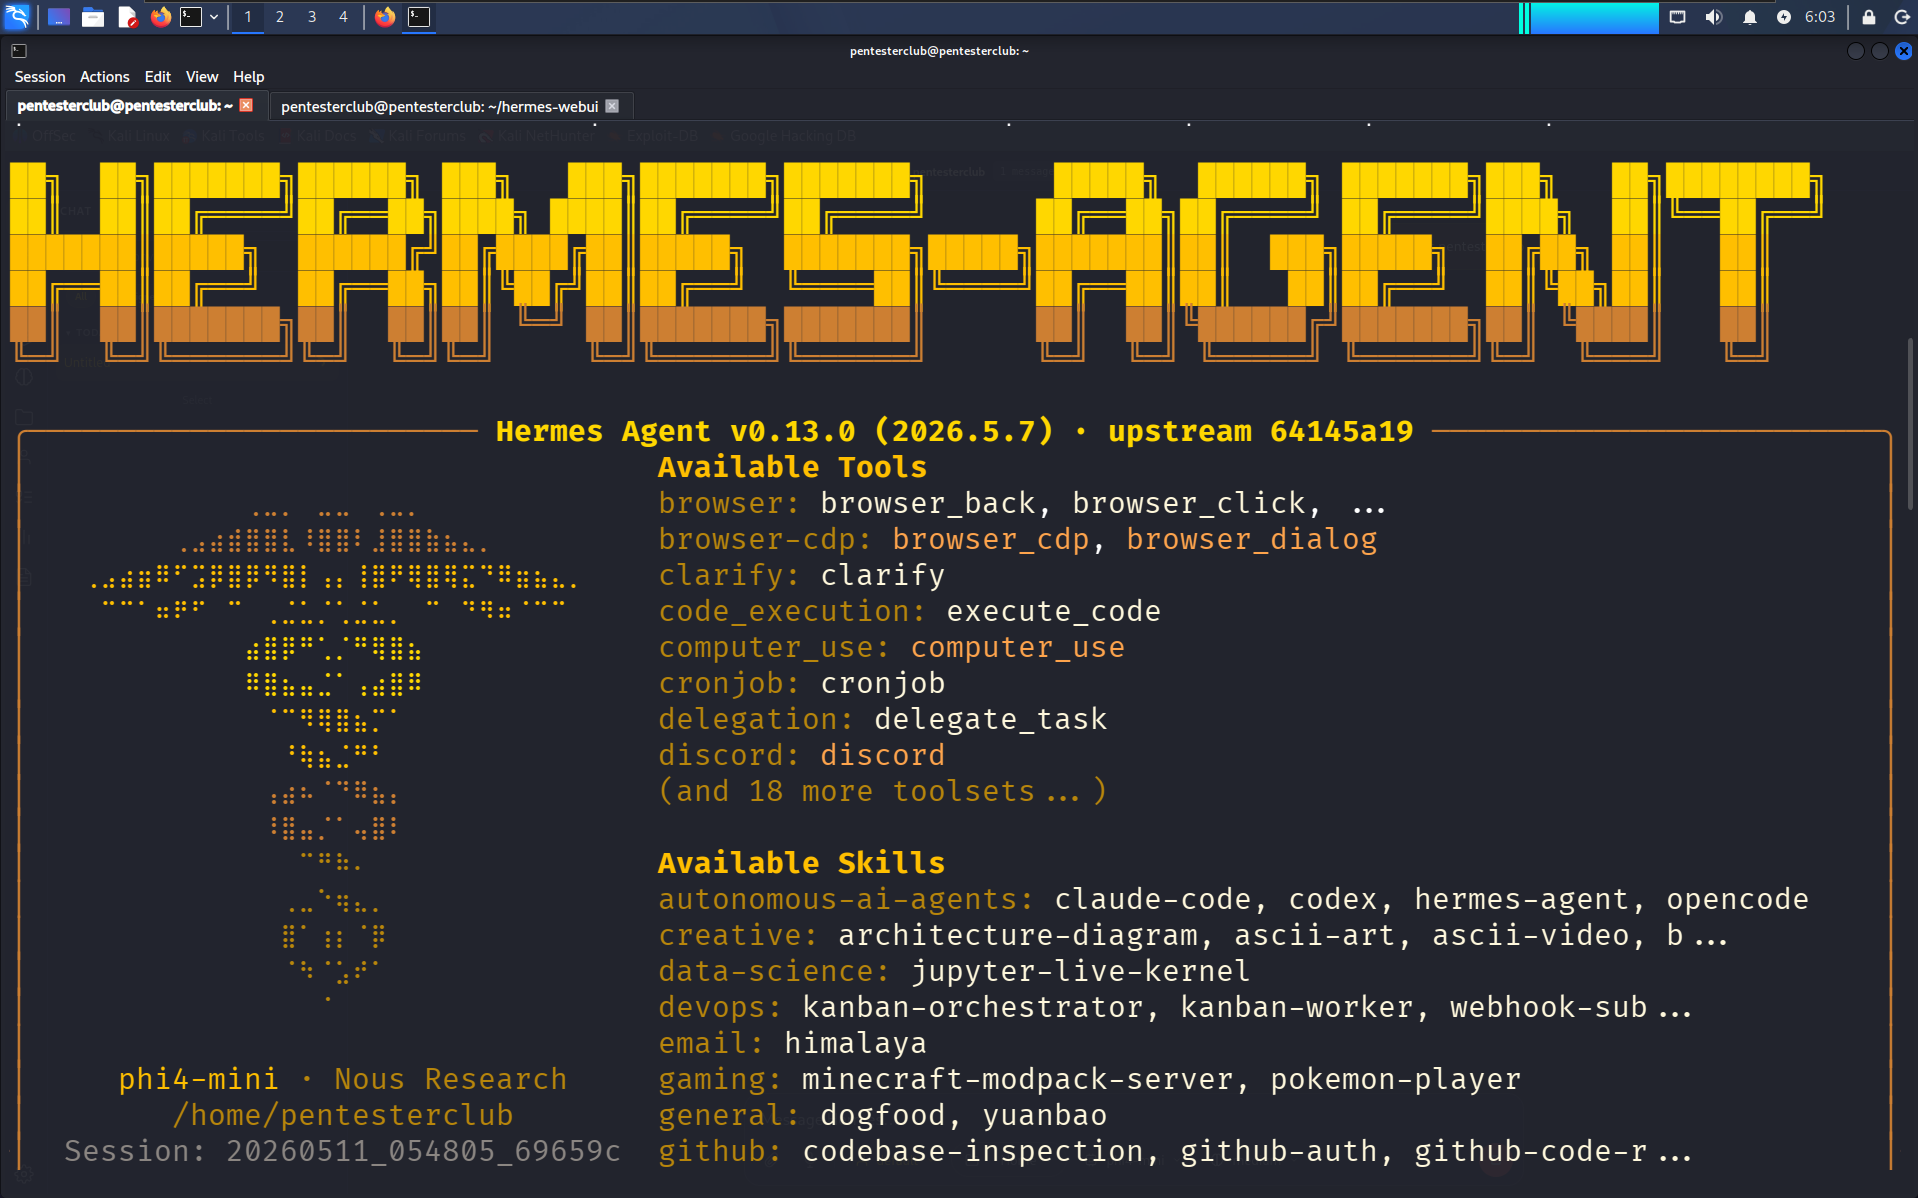
Task: Click 'phi4-mini · Nous Research' line
Action: (342, 1079)
